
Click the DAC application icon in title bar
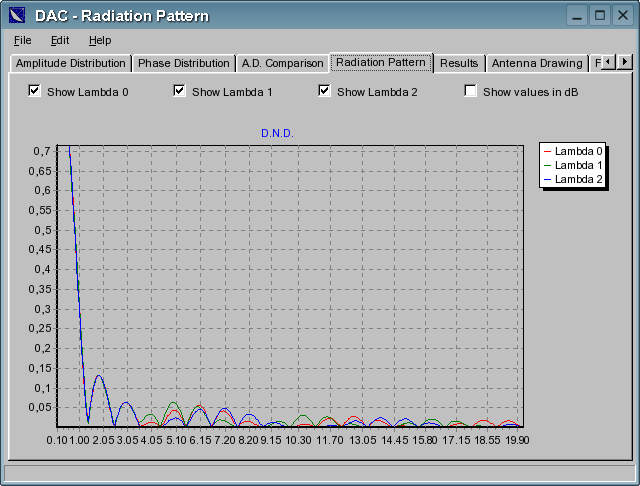17,16
